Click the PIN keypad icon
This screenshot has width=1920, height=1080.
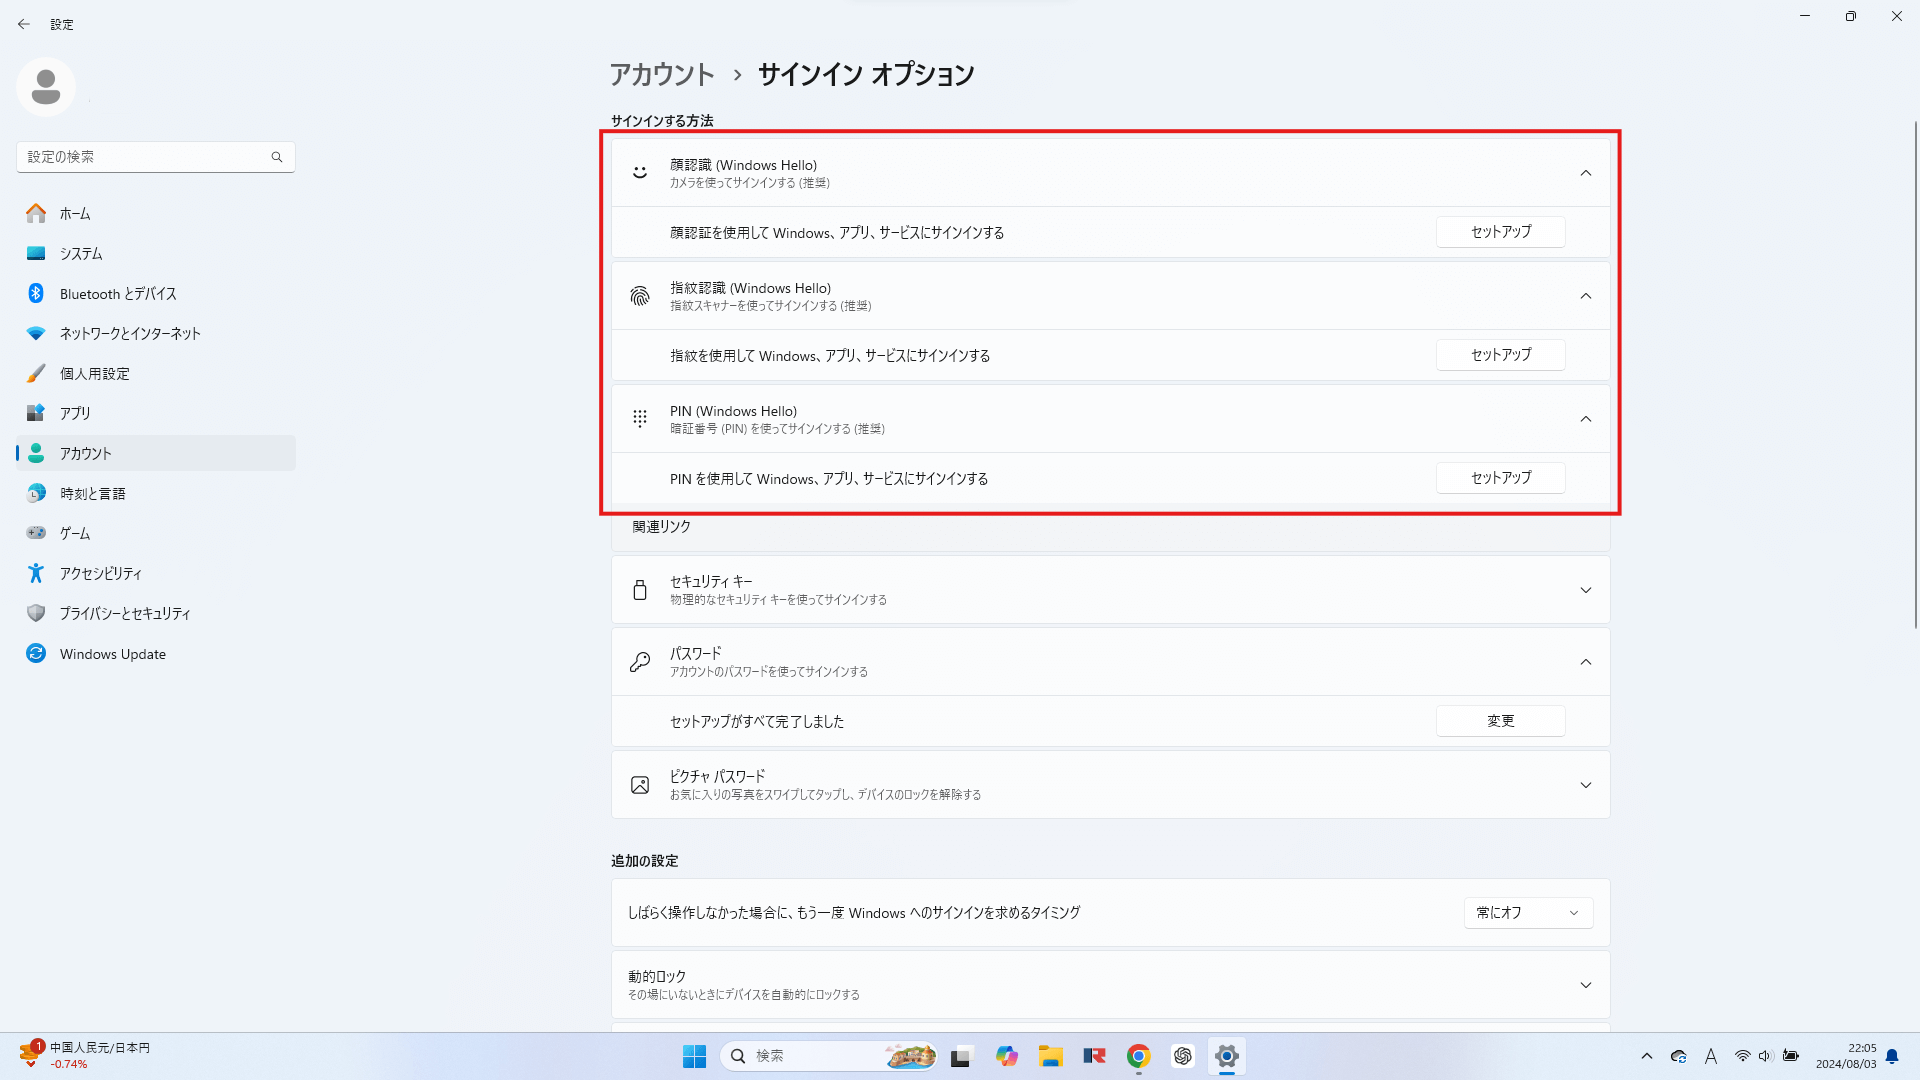(x=640, y=419)
